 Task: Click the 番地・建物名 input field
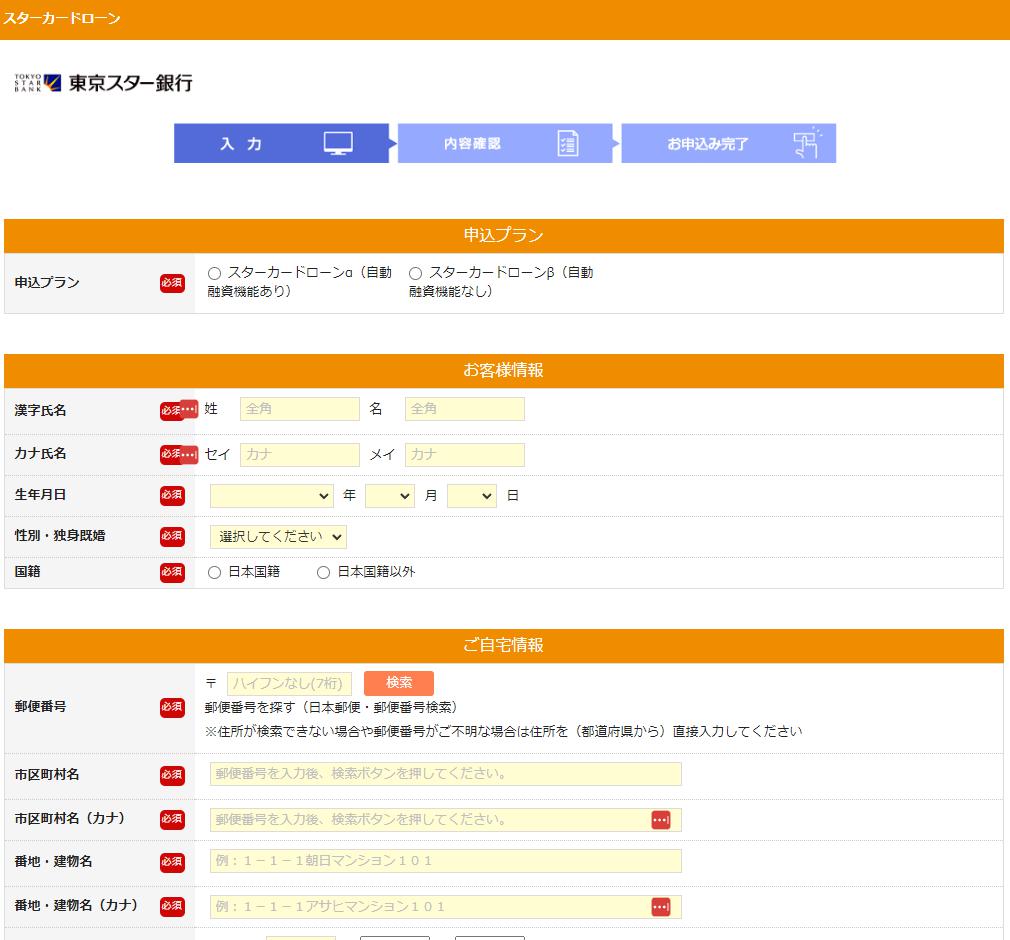click(x=446, y=861)
